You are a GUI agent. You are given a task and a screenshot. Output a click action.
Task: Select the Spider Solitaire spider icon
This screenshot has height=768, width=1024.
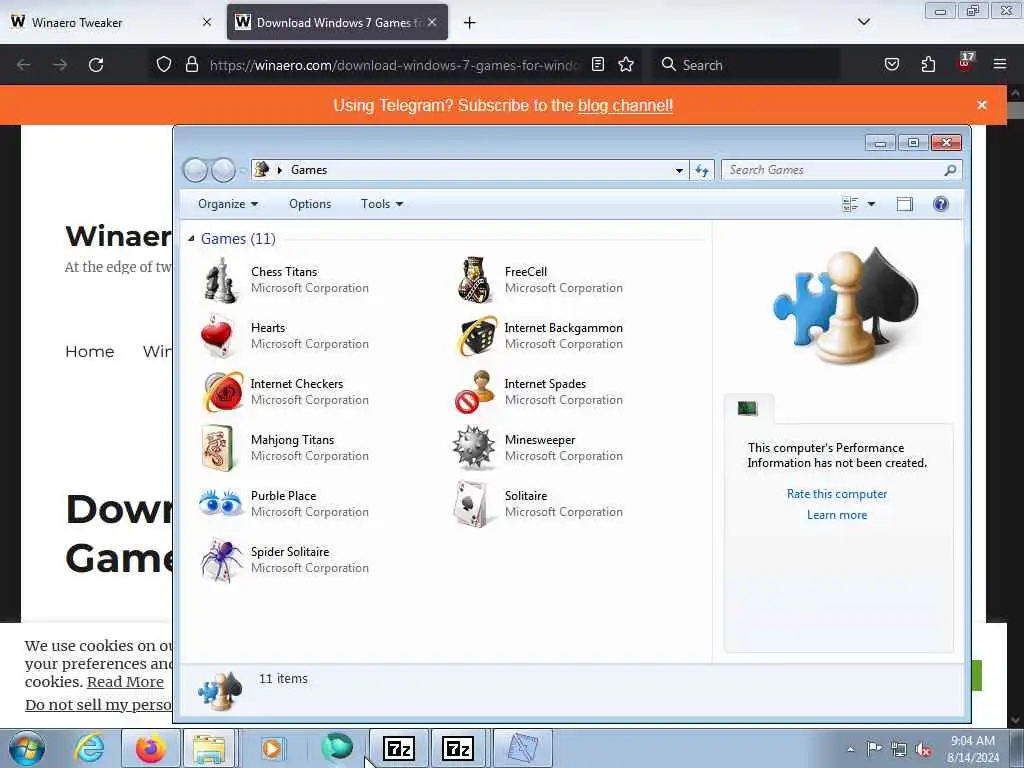(x=221, y=560)
